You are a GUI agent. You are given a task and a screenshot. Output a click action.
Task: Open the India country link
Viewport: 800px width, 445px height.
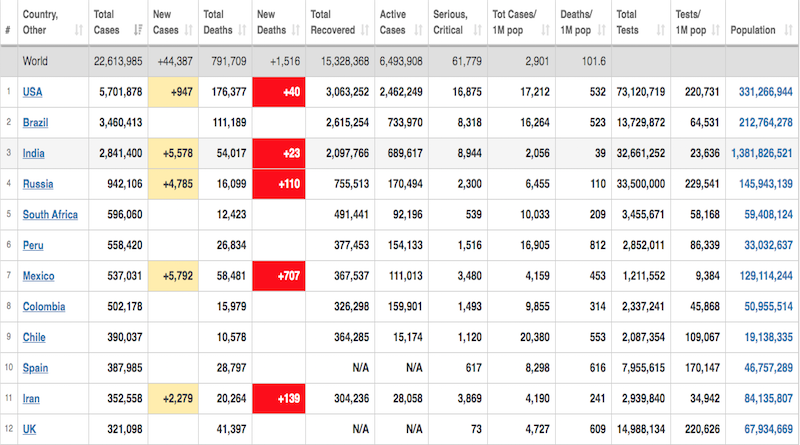(x=34, y=154)
